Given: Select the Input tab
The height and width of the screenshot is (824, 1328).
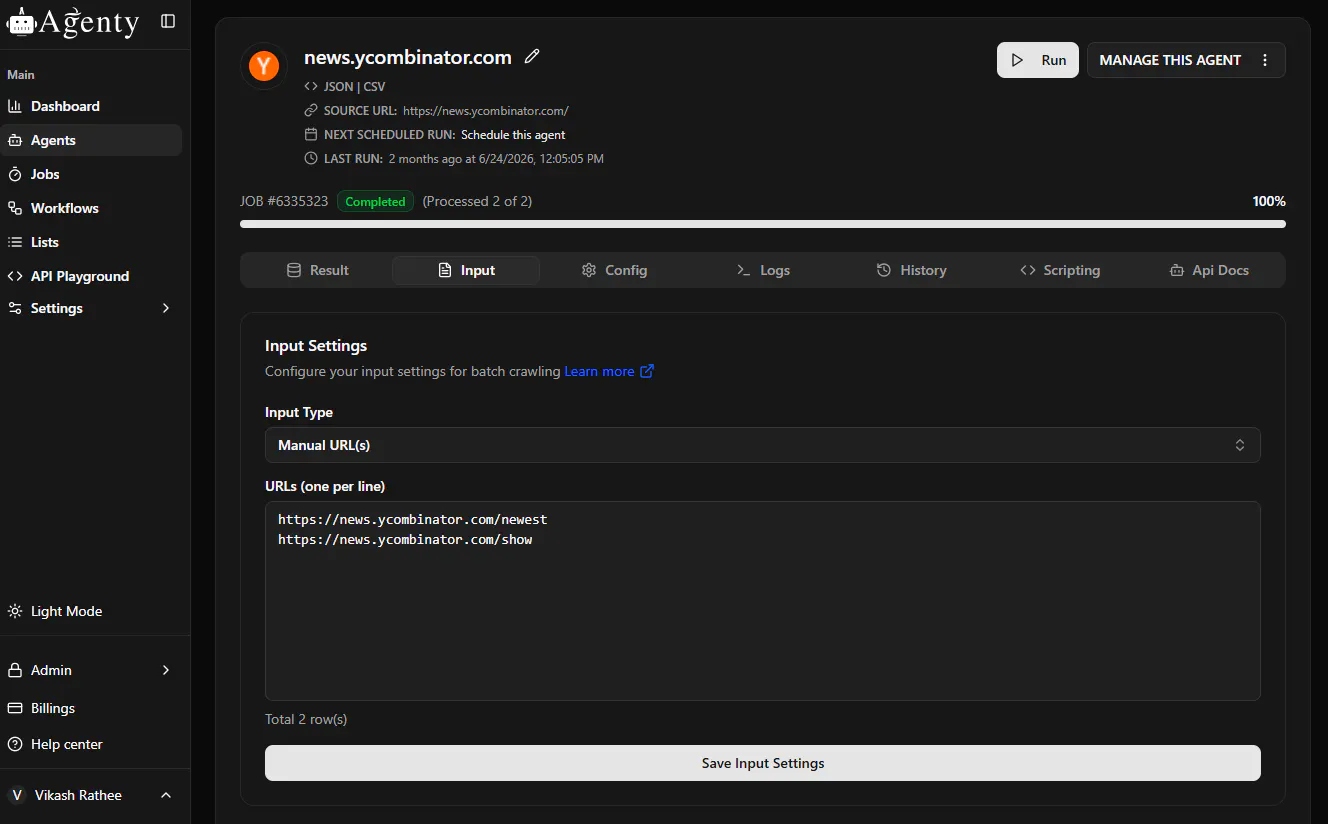Looking at the screenshot, I should (x=466, y=270).
